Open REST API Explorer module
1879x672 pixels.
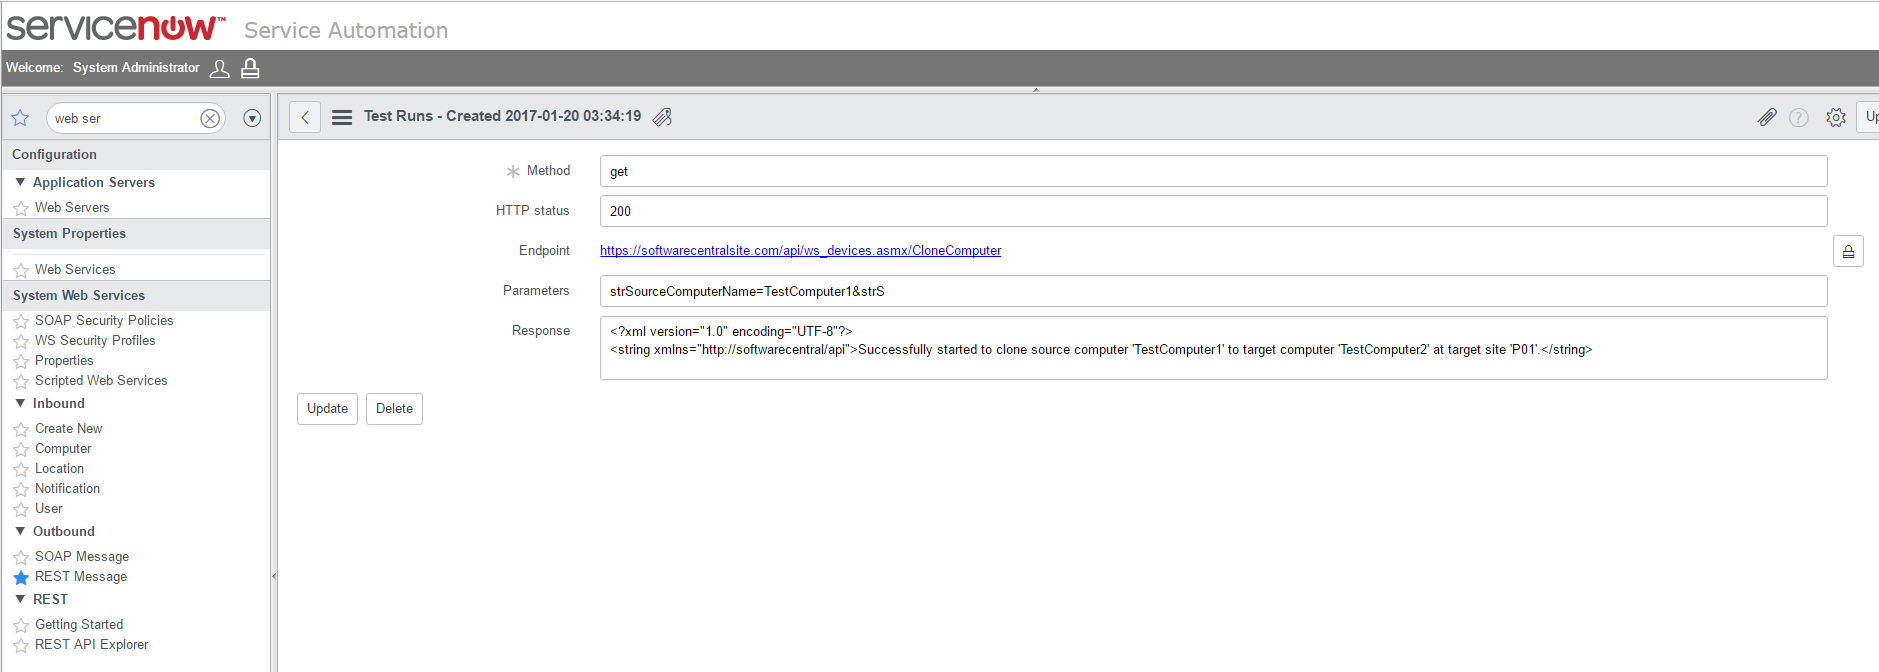91,644
